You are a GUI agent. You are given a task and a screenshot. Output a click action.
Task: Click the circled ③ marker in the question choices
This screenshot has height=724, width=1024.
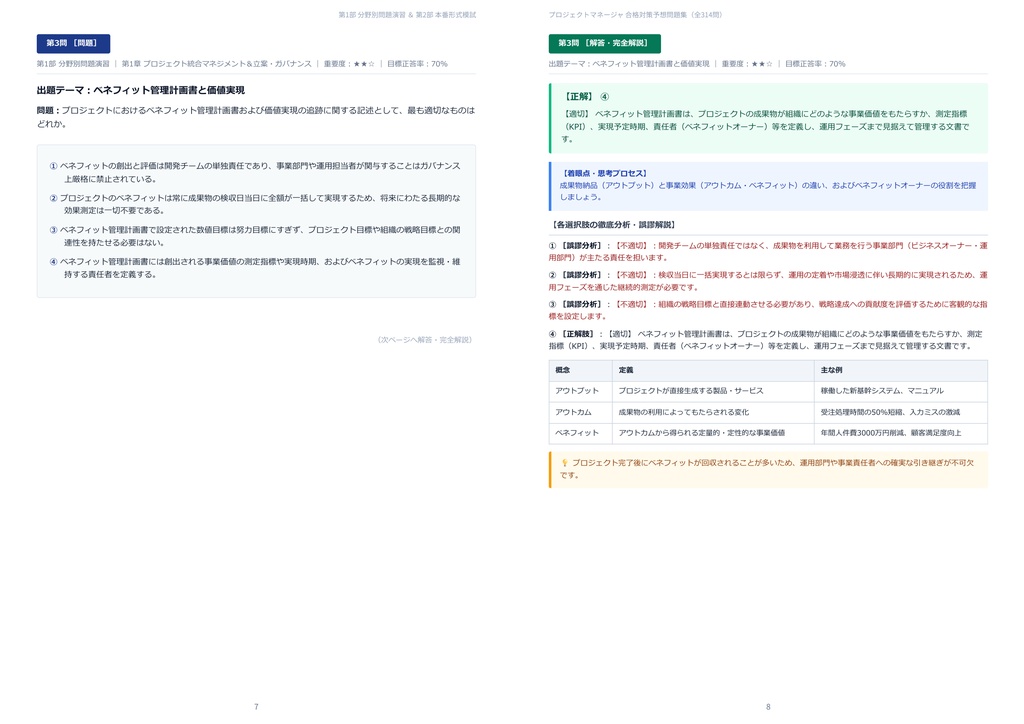(54, 230)
